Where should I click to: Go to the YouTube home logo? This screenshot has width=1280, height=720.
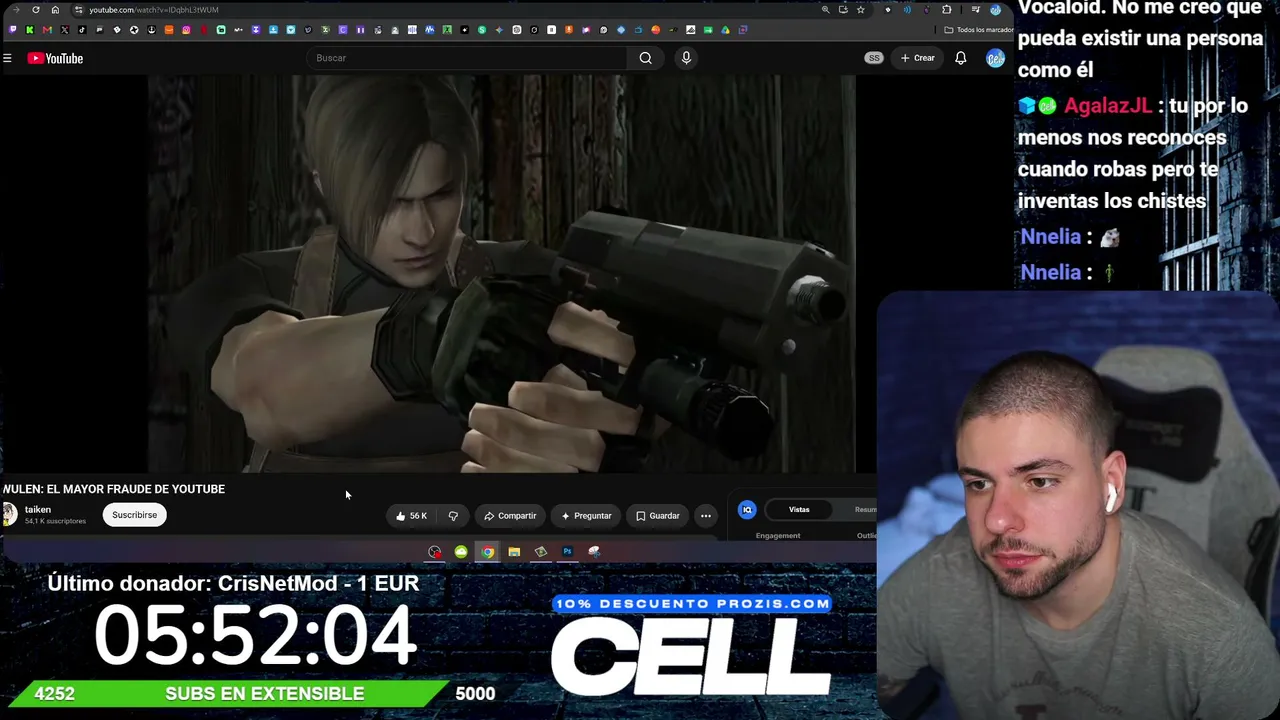pyautogui.click(x=55, y=58)
